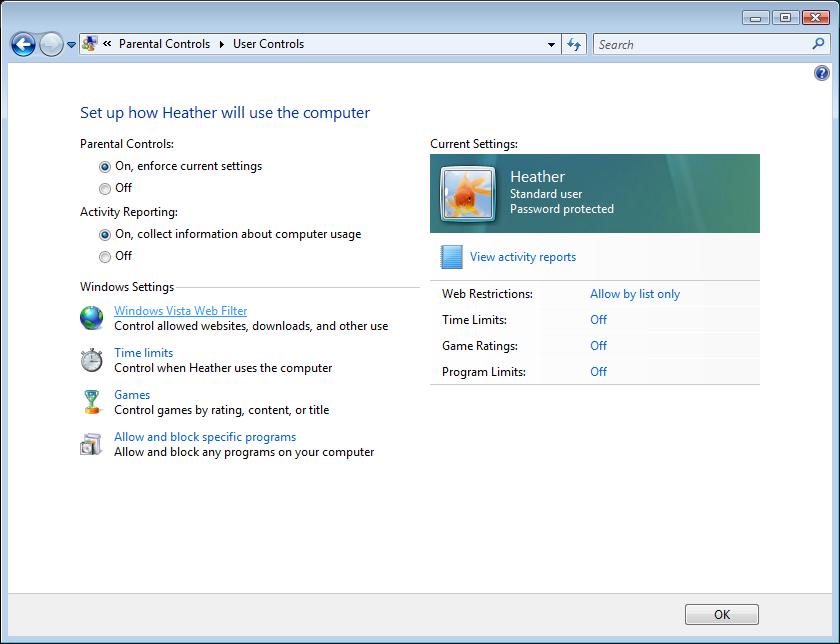840x644 pixels.
Task: Click the Current Settings: label
Action: pyautogui.click(x=474, y=144)
